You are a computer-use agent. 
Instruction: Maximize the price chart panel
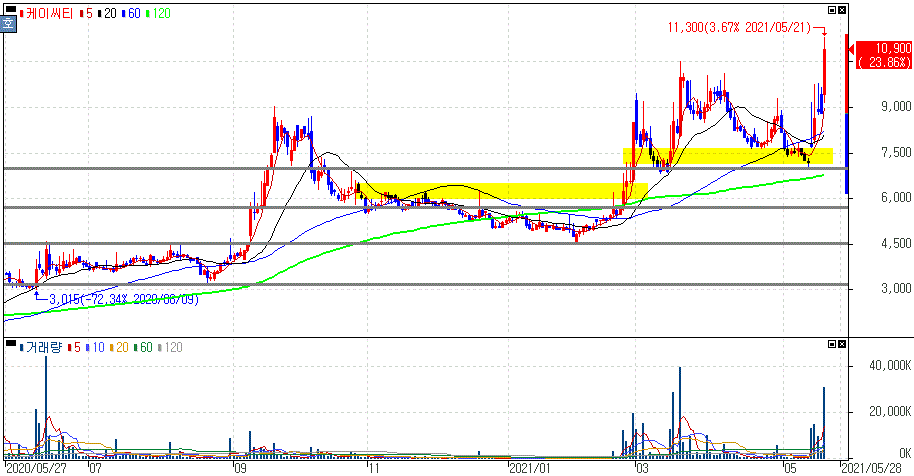click(x=832, y=10)
